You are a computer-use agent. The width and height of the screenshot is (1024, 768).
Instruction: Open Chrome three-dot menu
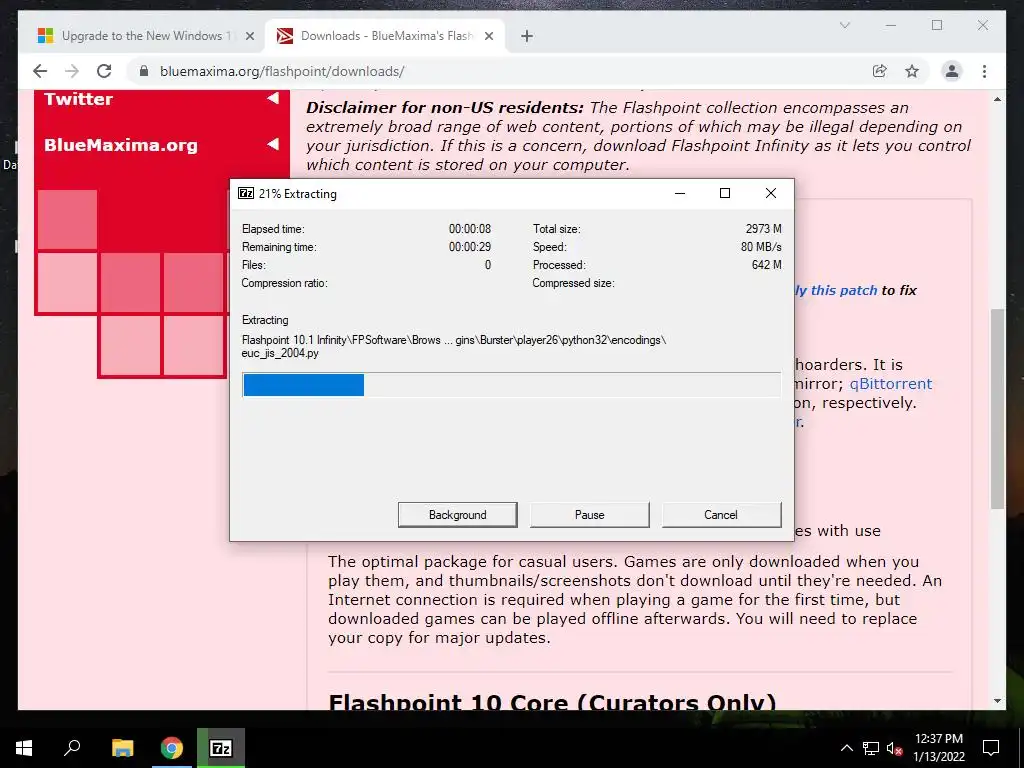click(984, 71)
